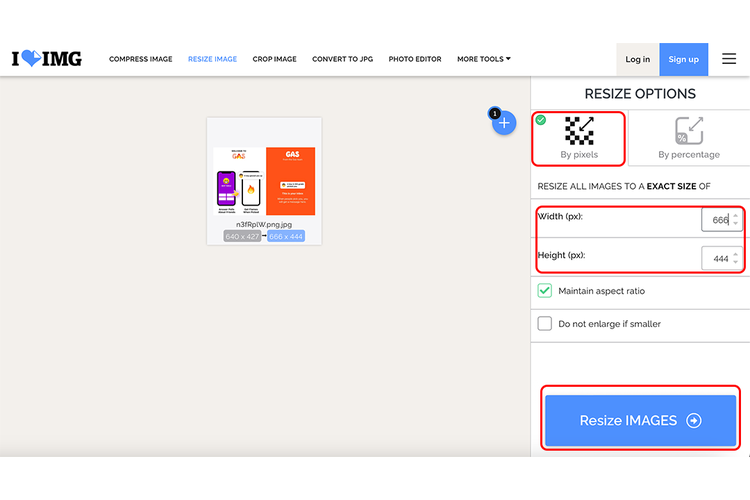Click the Height stepper arrows
This screenshot has height=500, width=750.
(x=736, y=258)
